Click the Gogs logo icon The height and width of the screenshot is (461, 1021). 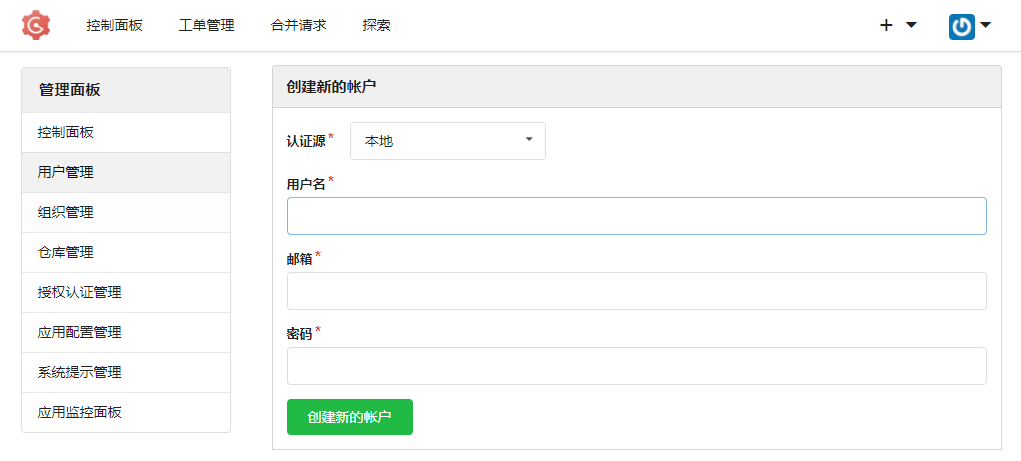[x=36, y=25]
